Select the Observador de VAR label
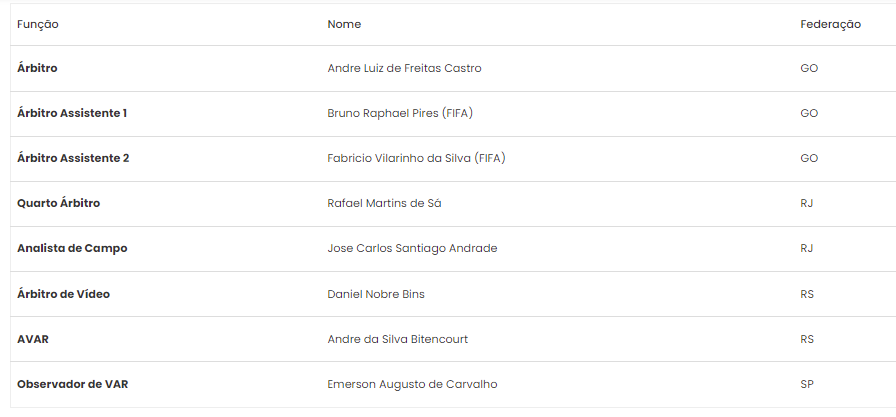Viewport: 896px width, 417px height. (x=73, y=384)
